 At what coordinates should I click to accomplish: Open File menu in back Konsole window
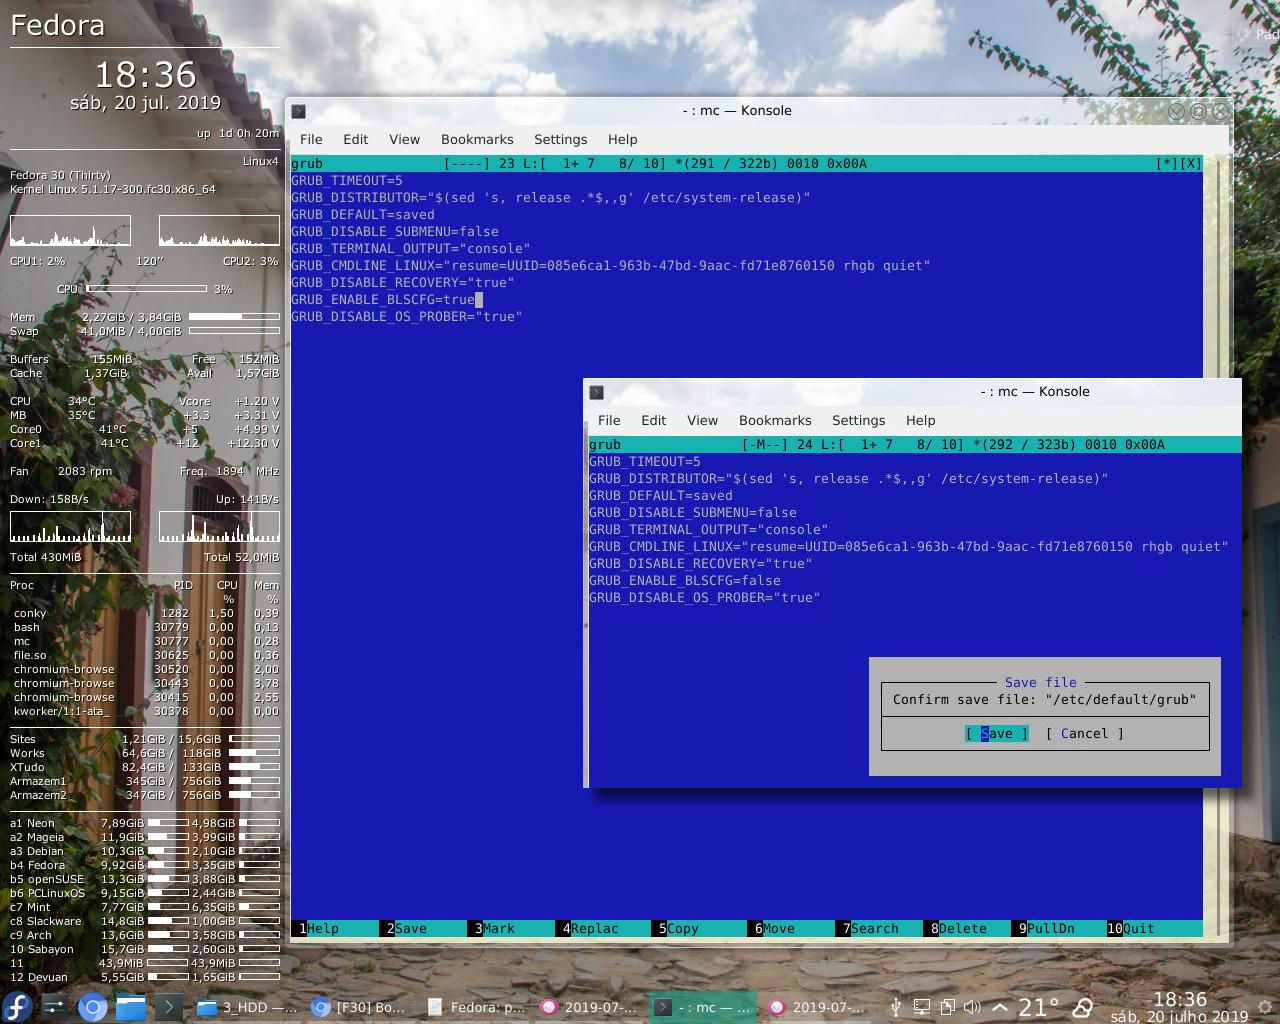click(311, 139)
